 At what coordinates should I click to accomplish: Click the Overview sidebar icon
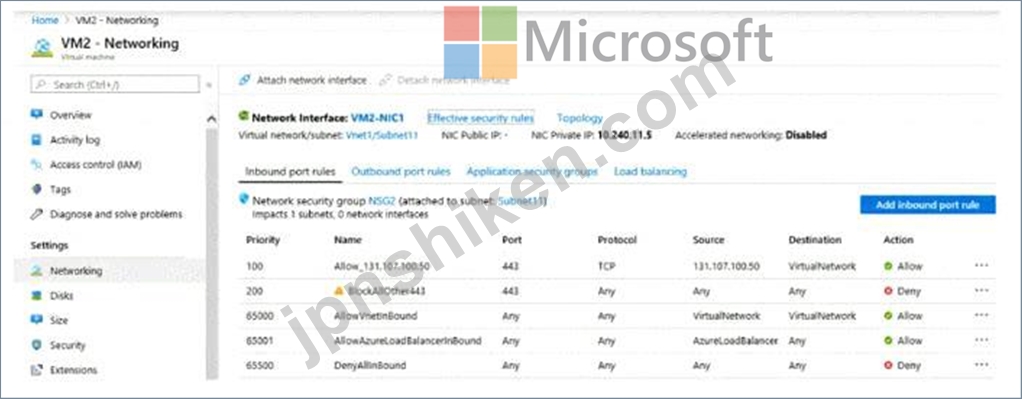[x=37, y=115]
